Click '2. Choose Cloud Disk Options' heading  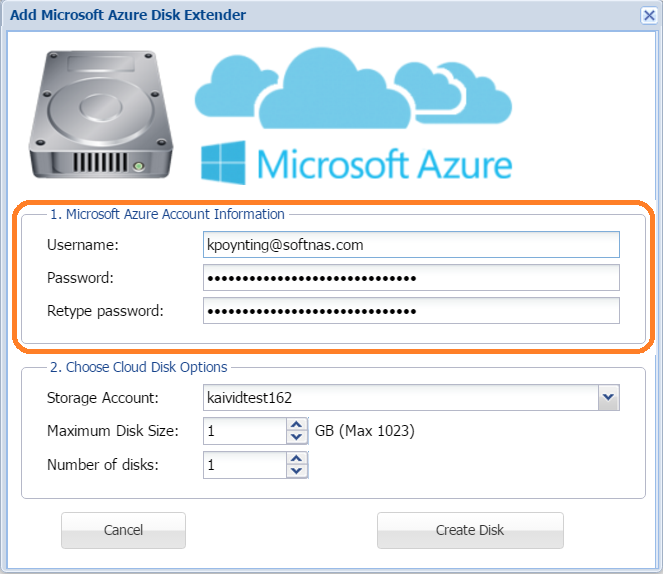tap(139, 367)
